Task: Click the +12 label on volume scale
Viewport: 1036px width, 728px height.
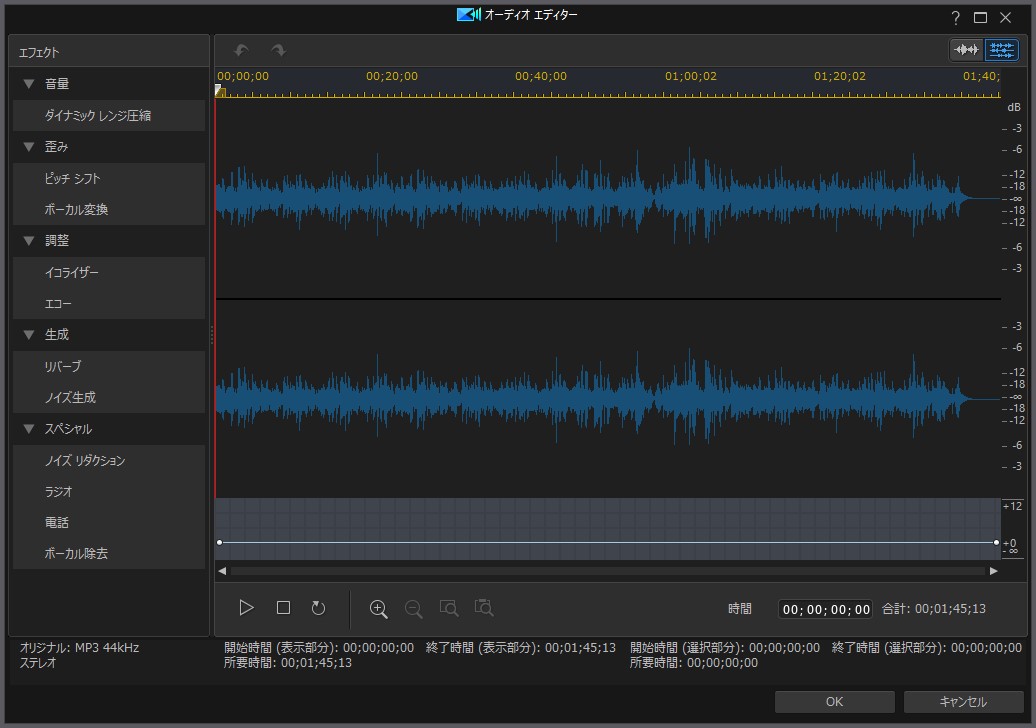Action: [1012, 507]
